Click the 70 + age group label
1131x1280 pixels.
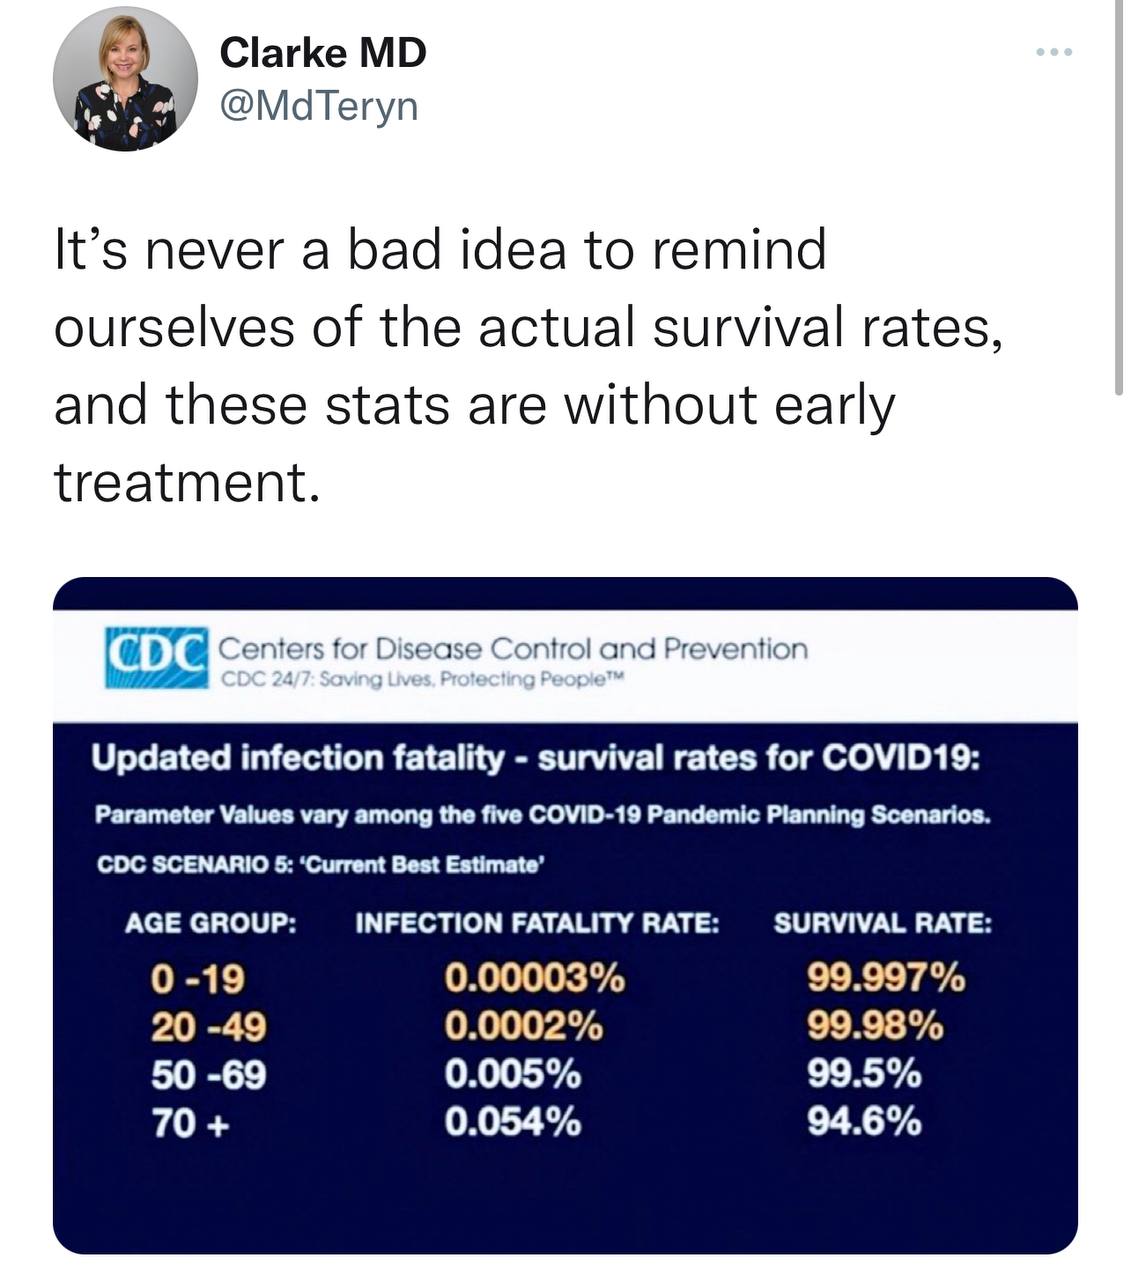190,1124
